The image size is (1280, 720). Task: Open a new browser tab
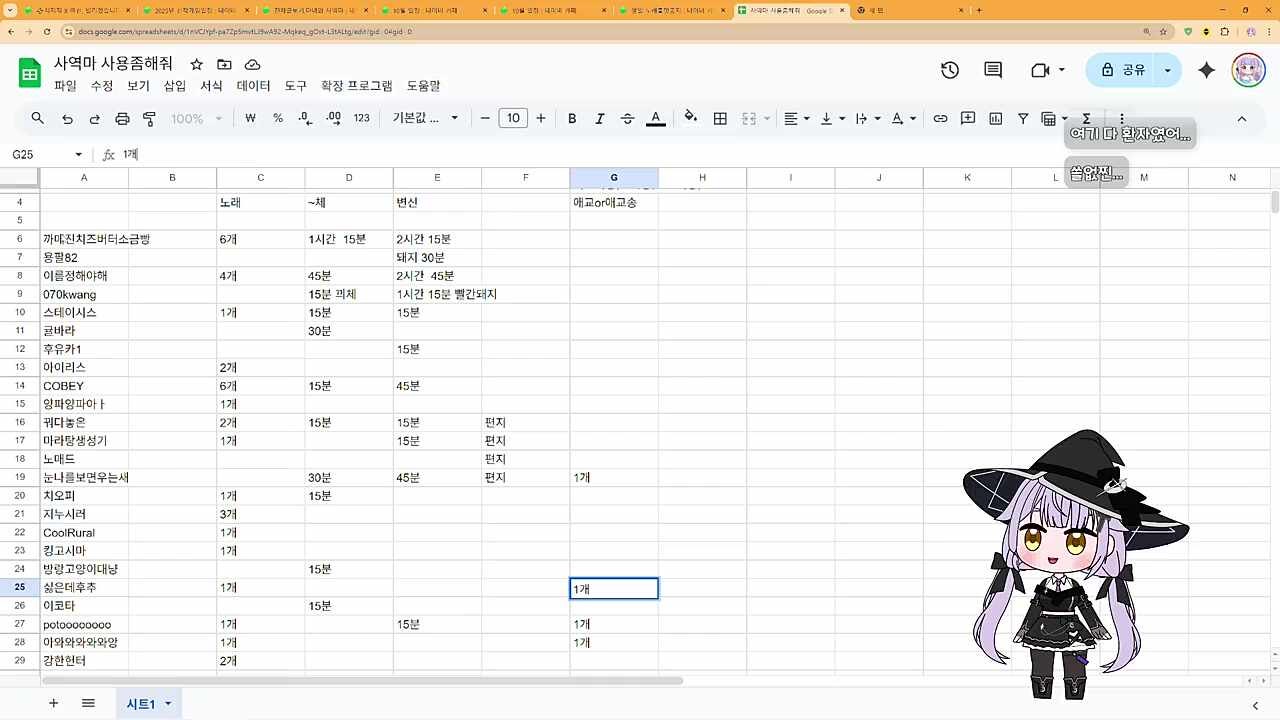point(978,10)
